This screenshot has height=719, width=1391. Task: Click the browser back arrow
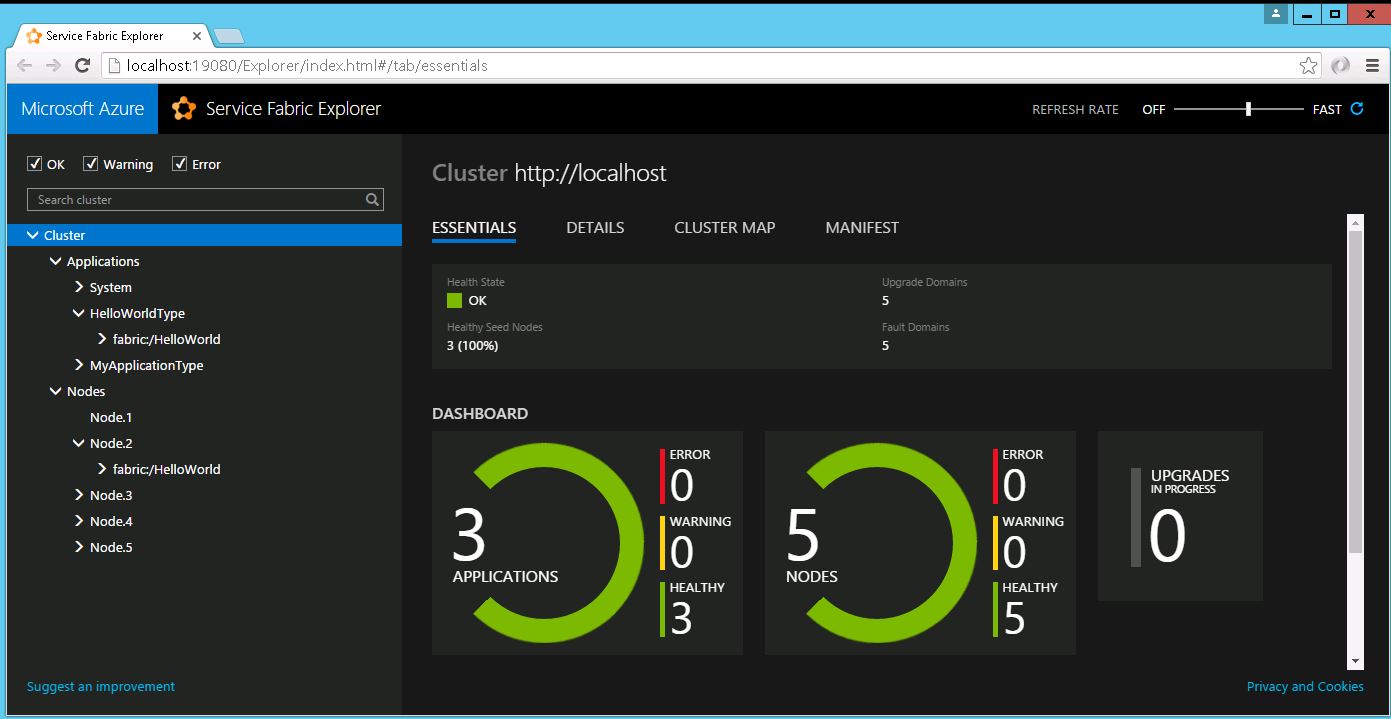click(x=25, y=66)
